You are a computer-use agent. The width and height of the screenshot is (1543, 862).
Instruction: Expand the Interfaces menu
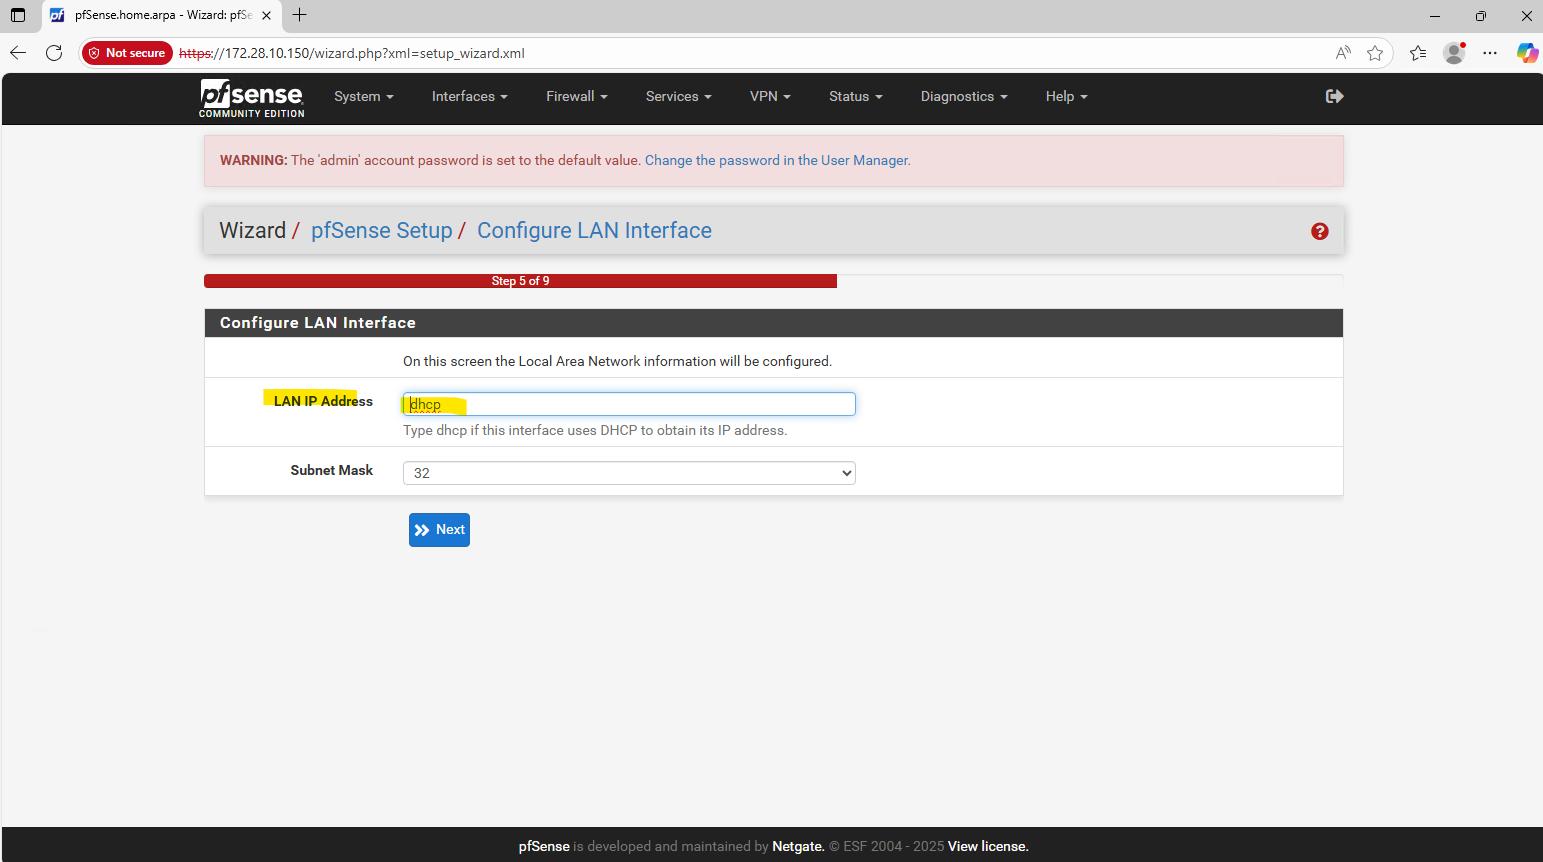tap(469, 97)
